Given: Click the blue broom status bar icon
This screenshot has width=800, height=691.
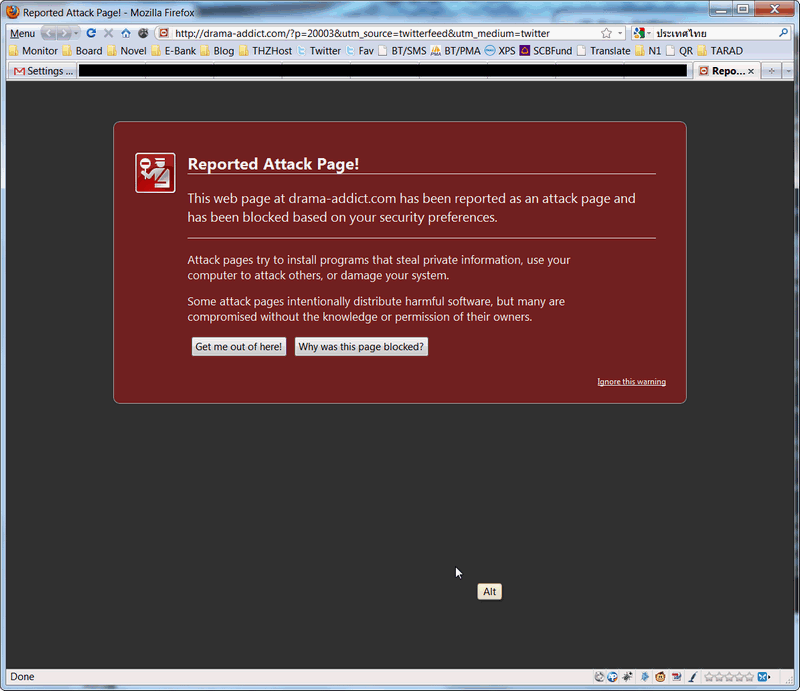Looking at the screenshot, I should click(x=692, y=677).
